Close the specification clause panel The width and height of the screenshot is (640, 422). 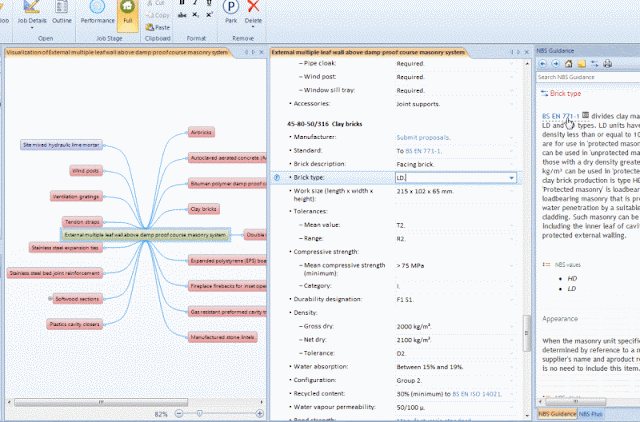[x=527, y=52]
